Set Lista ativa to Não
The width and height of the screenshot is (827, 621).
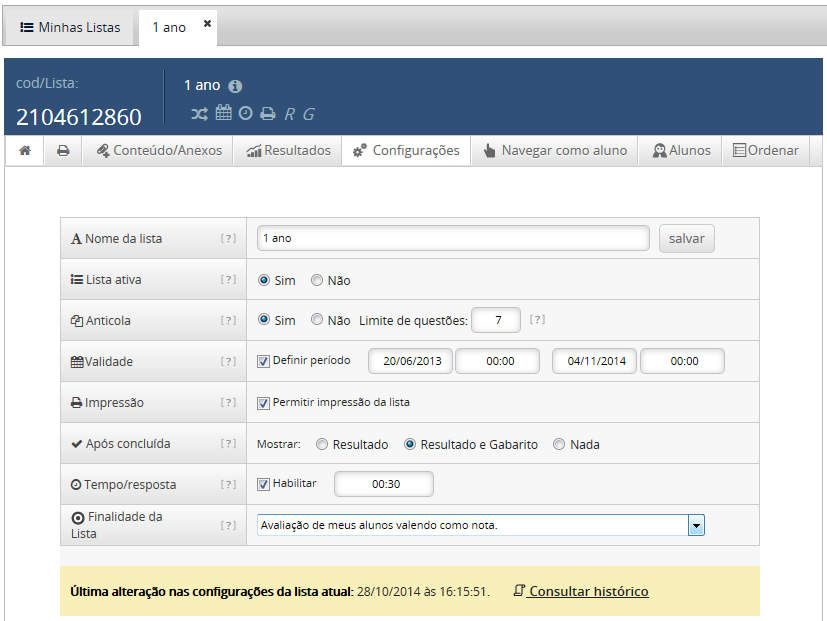317,281
